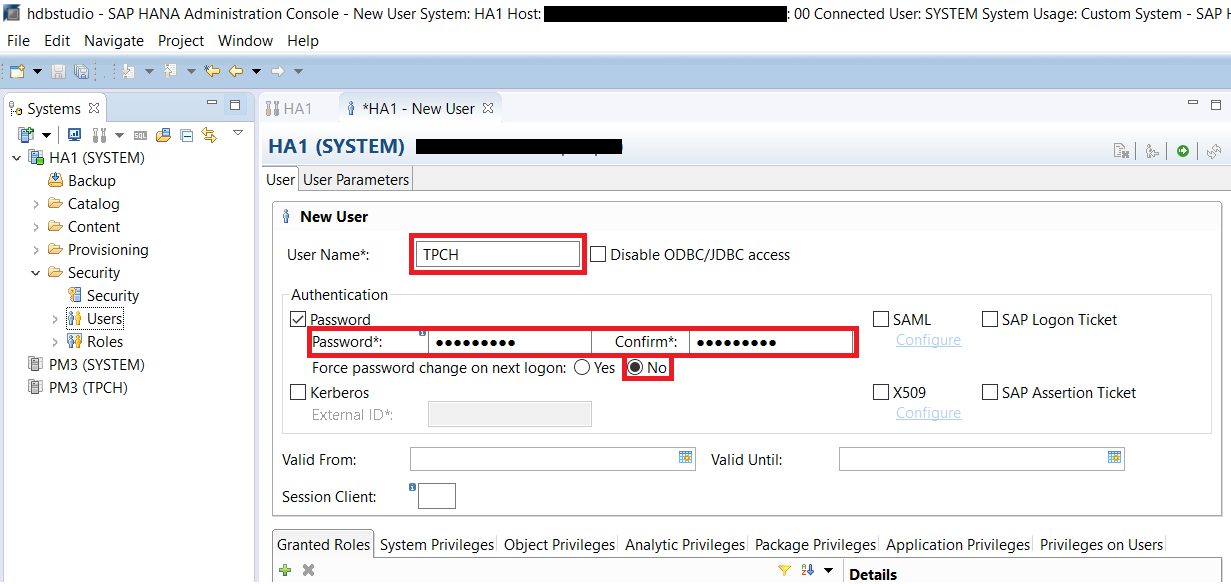Image resolution: width=1231 pixels, height=584 pixels.
Task: Open the Navigate menu
Action: tap(114, 41)
